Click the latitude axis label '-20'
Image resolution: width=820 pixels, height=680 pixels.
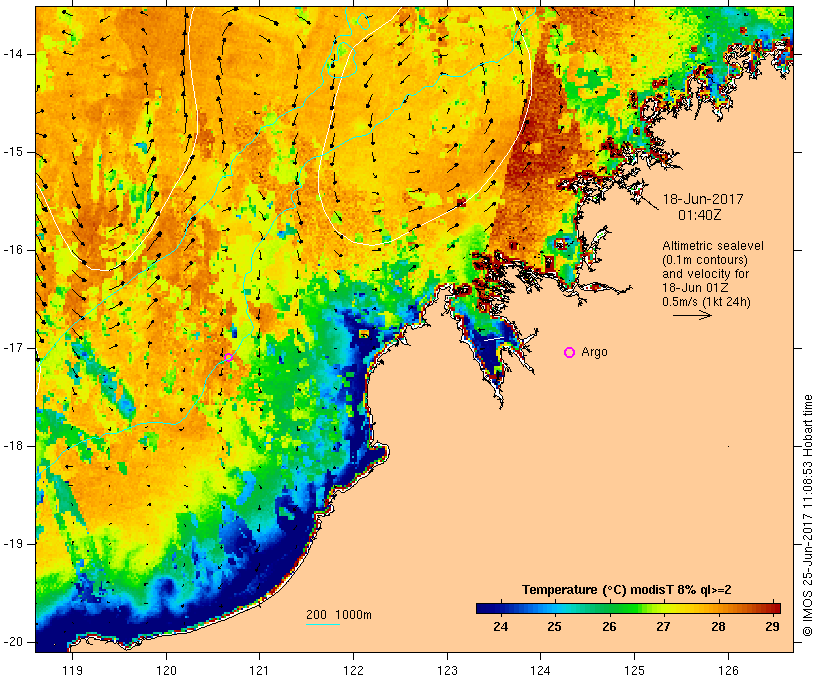pyautogui.click(x=13, y=642)
